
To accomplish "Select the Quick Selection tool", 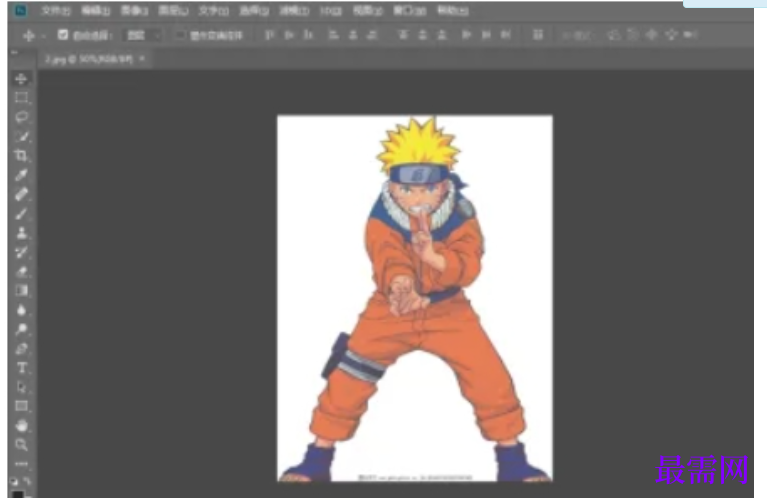I will [21, 137].
